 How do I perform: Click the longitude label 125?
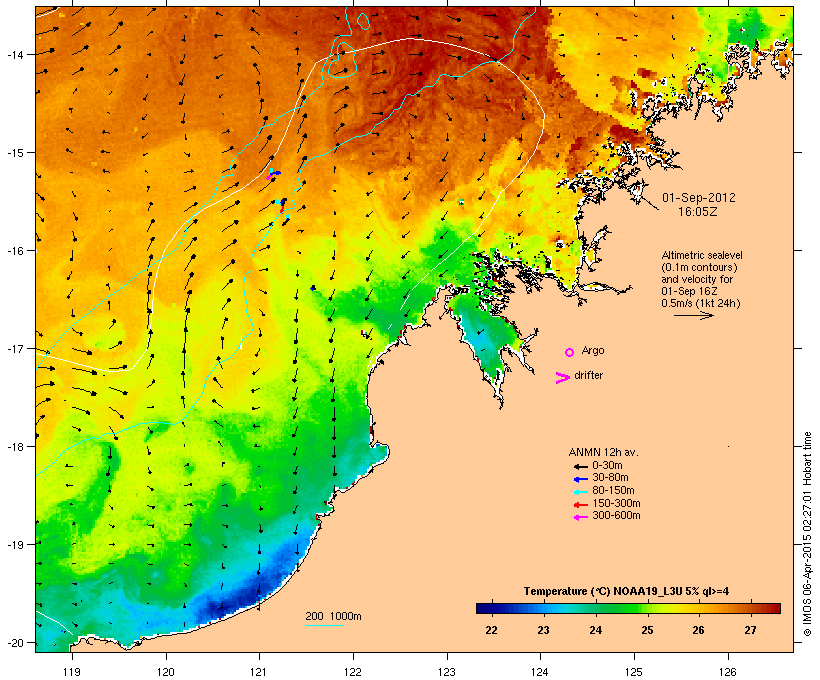634,672
